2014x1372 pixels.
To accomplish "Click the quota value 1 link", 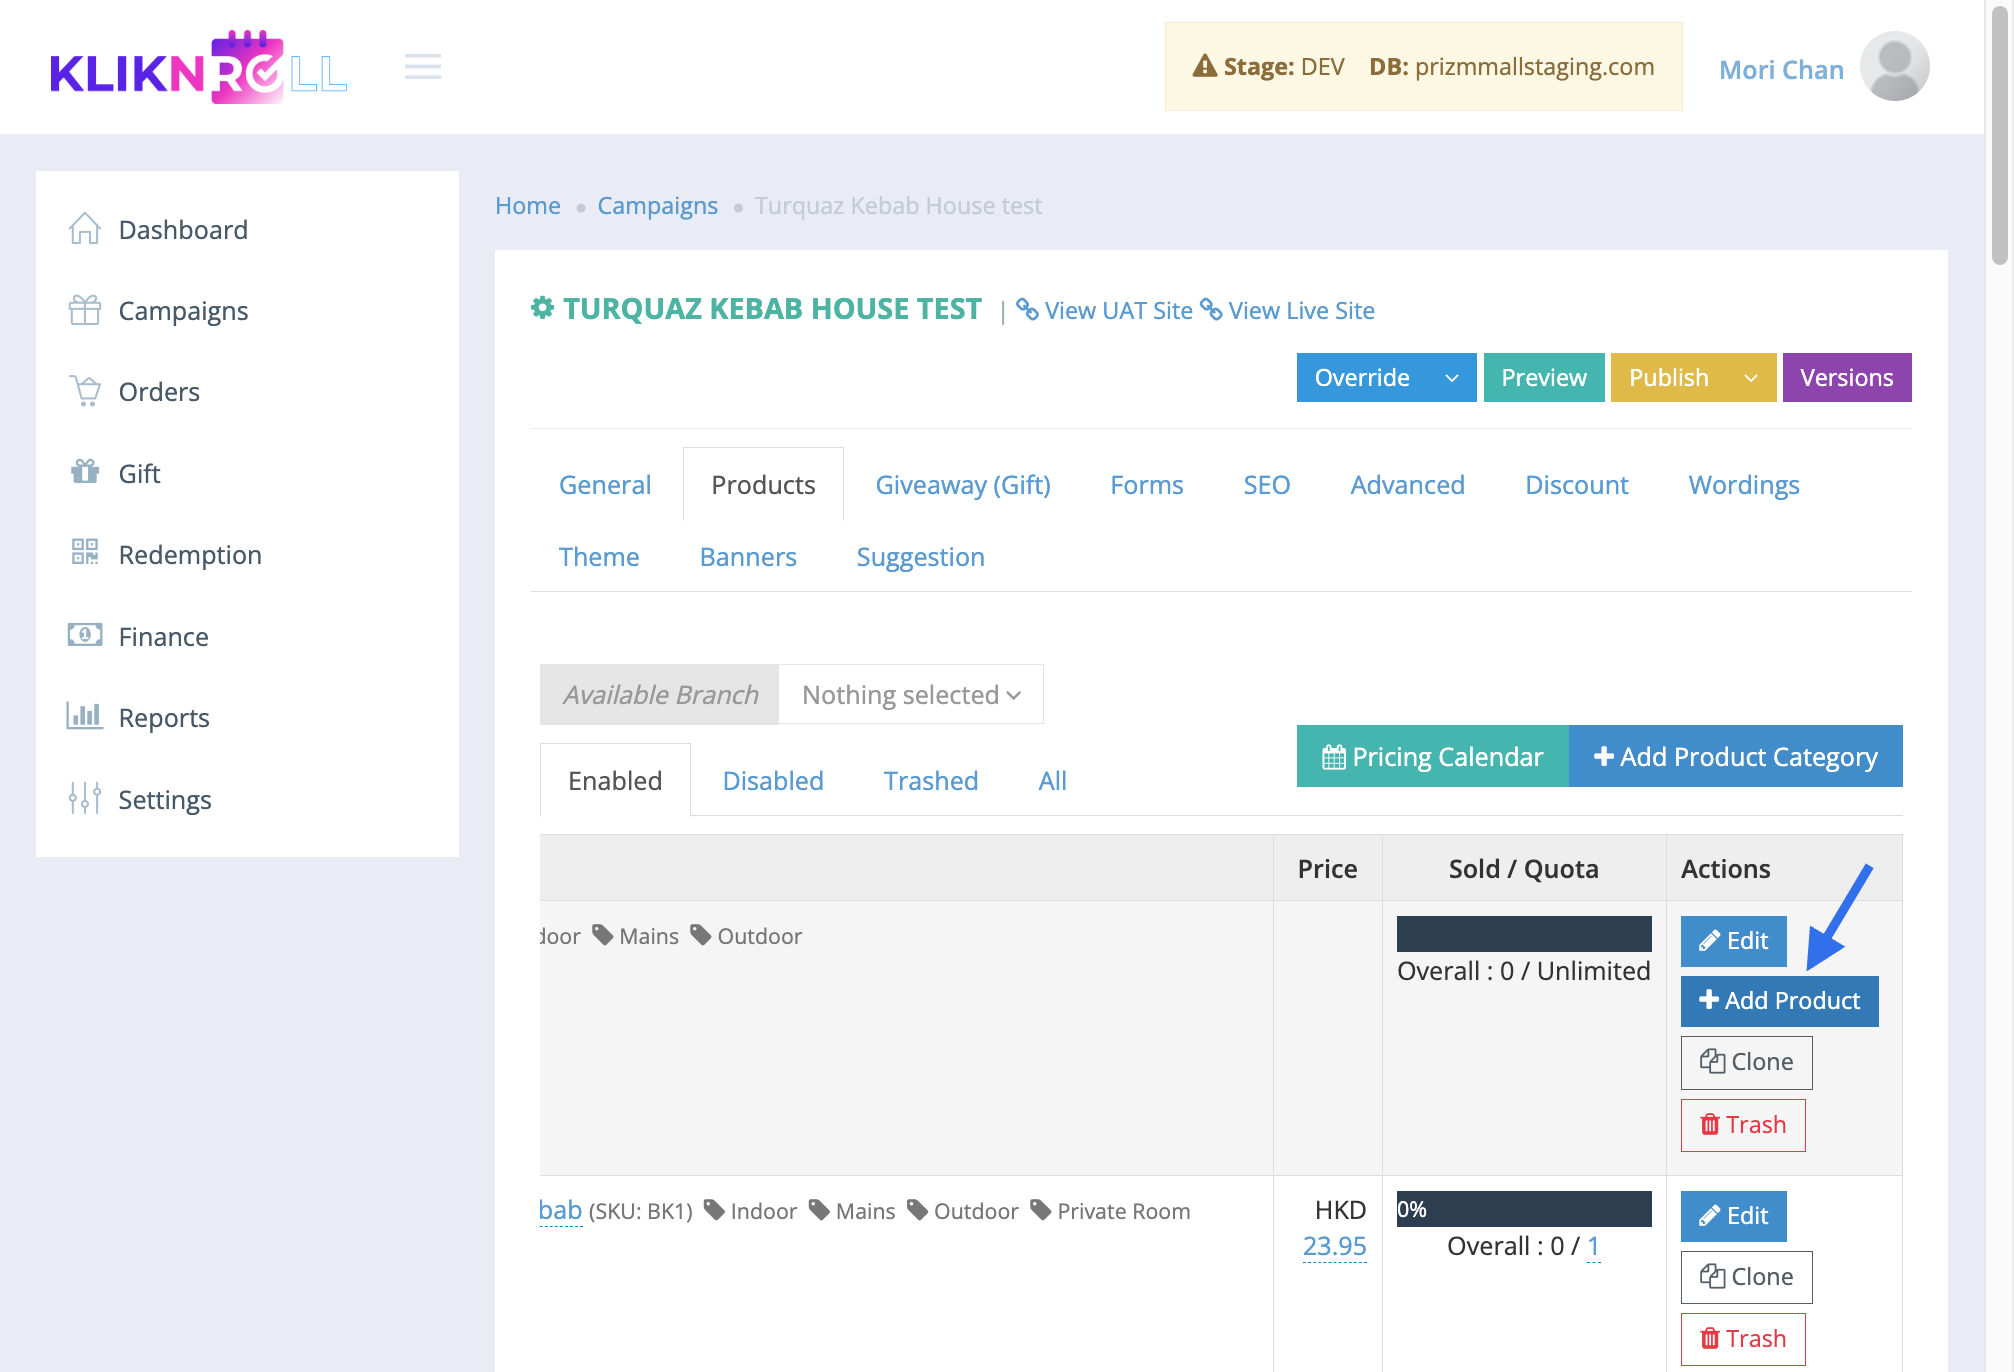I will coord(1593,1247).
